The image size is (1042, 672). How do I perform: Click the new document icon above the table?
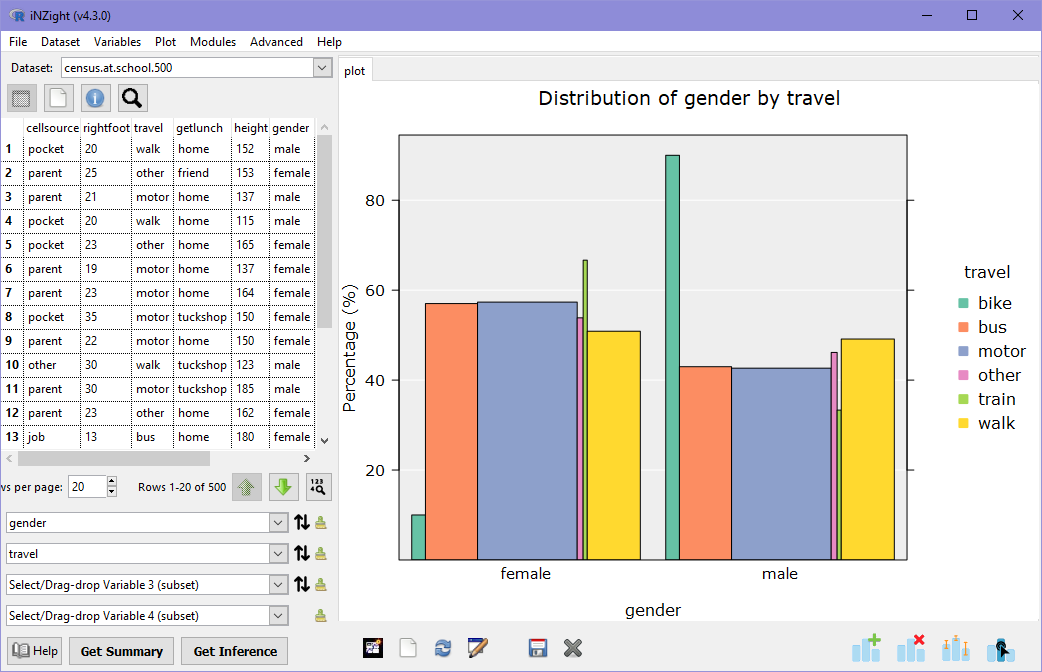58,98
